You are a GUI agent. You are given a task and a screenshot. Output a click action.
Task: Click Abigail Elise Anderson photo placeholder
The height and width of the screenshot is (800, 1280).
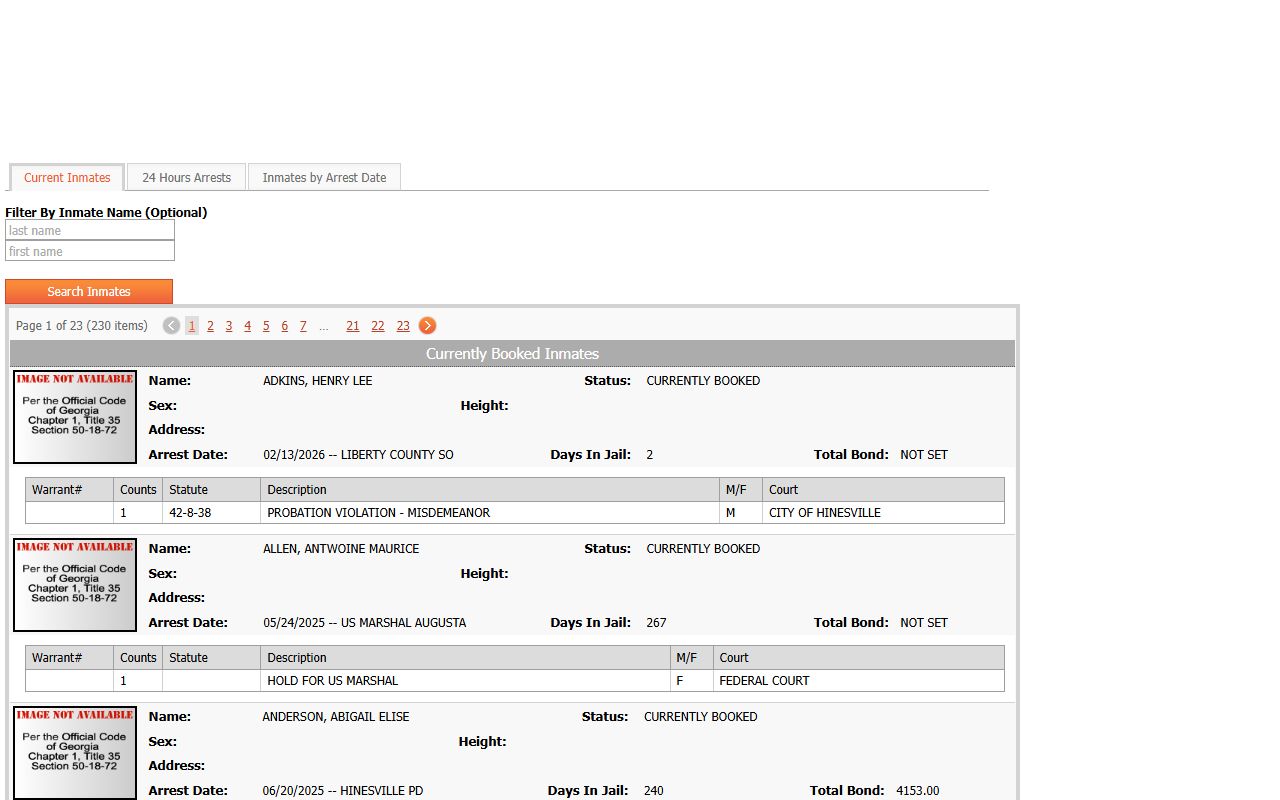click(x=75, y=752)
